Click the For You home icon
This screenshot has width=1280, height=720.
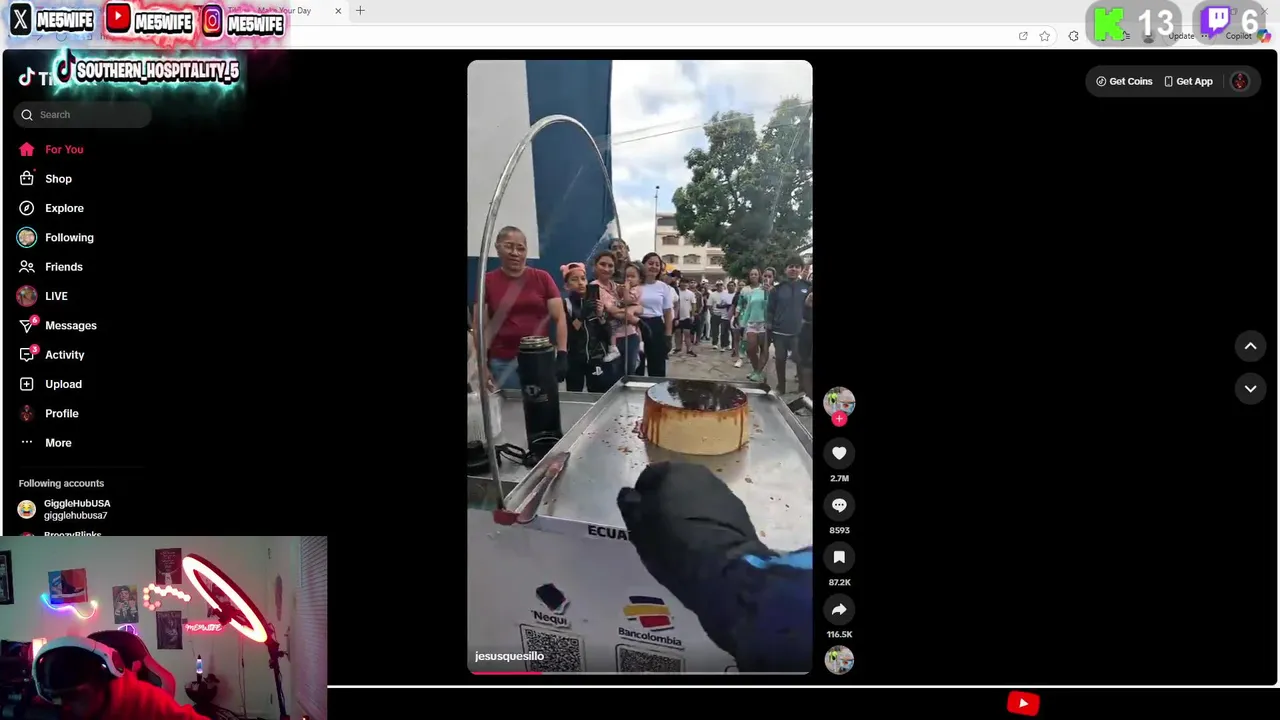click(27, 149)
